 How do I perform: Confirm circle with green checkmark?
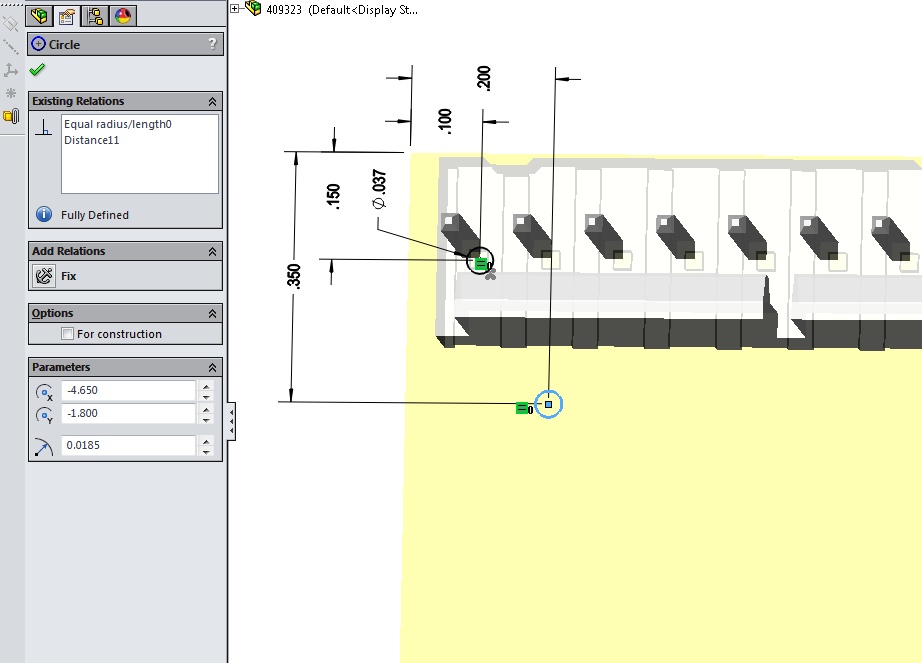pyautogui.click(x=37, y=70)
